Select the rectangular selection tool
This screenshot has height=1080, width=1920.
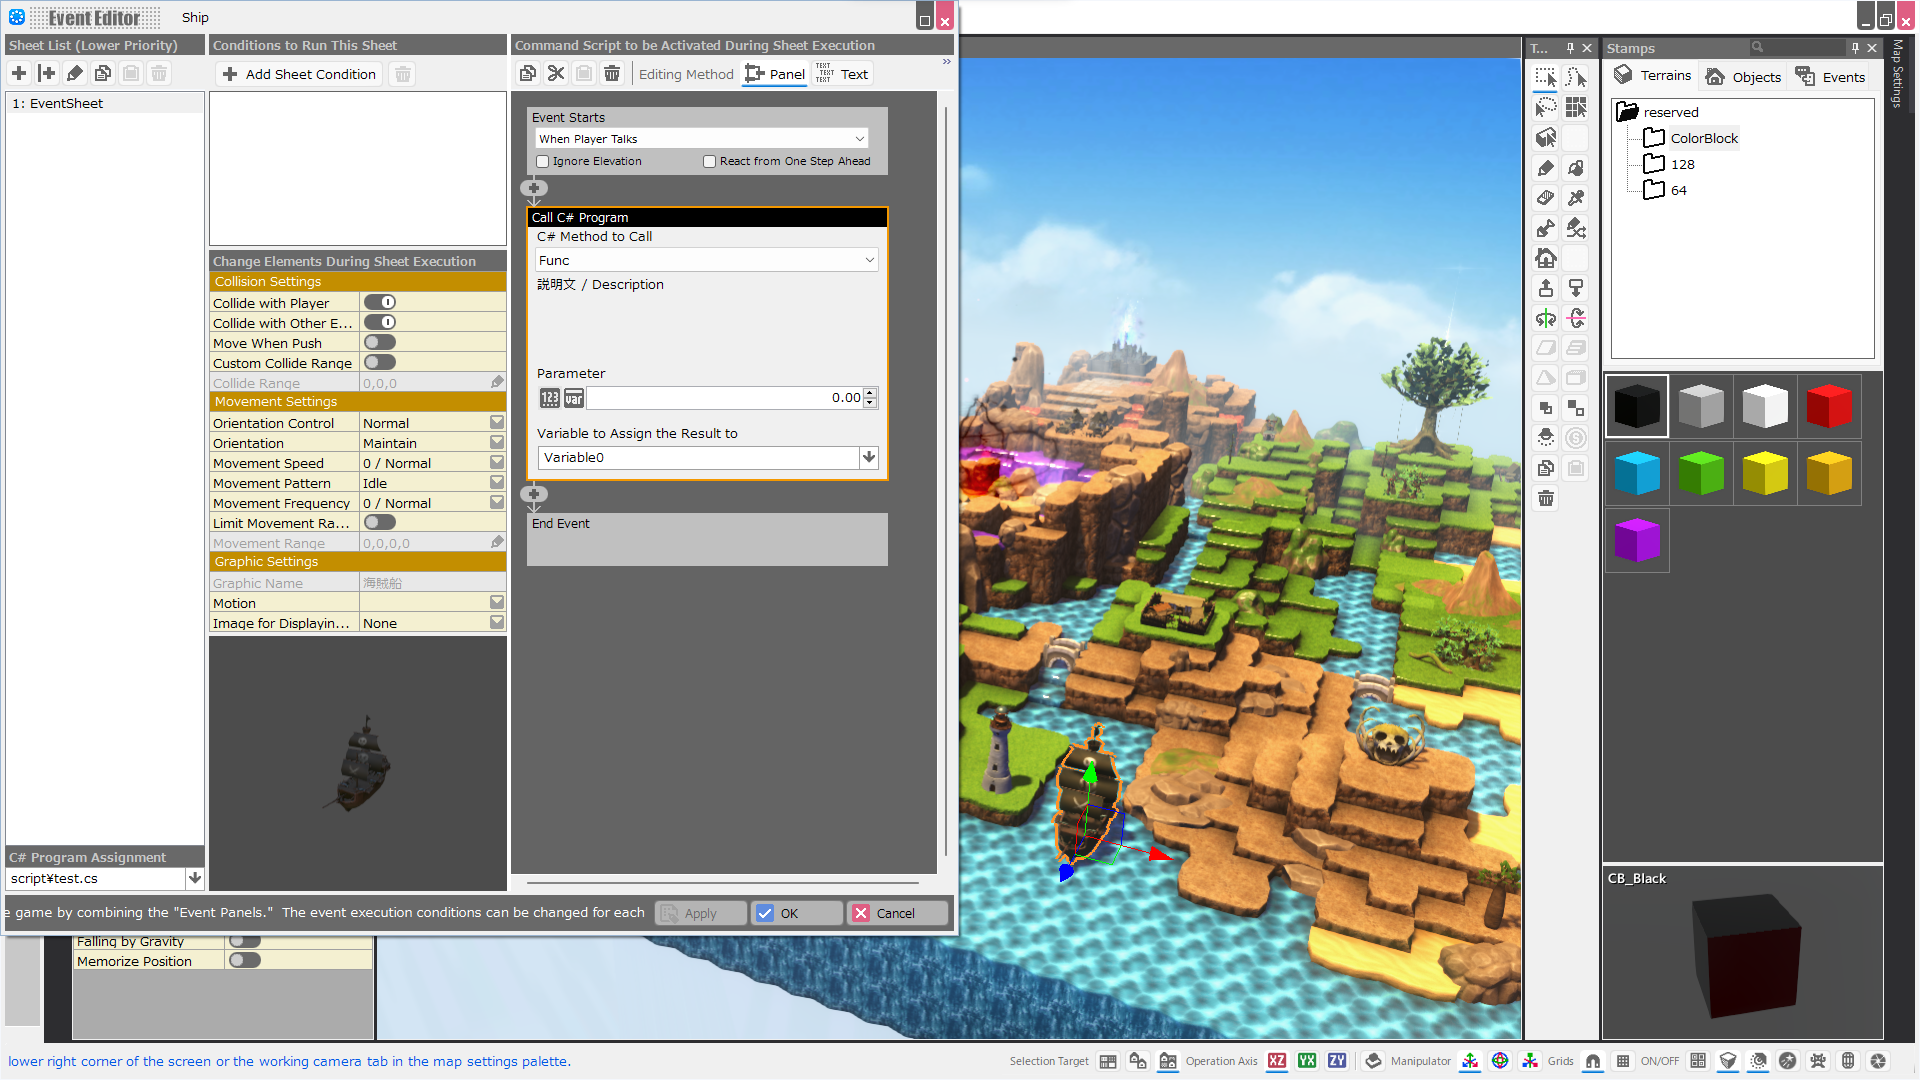1545,77
